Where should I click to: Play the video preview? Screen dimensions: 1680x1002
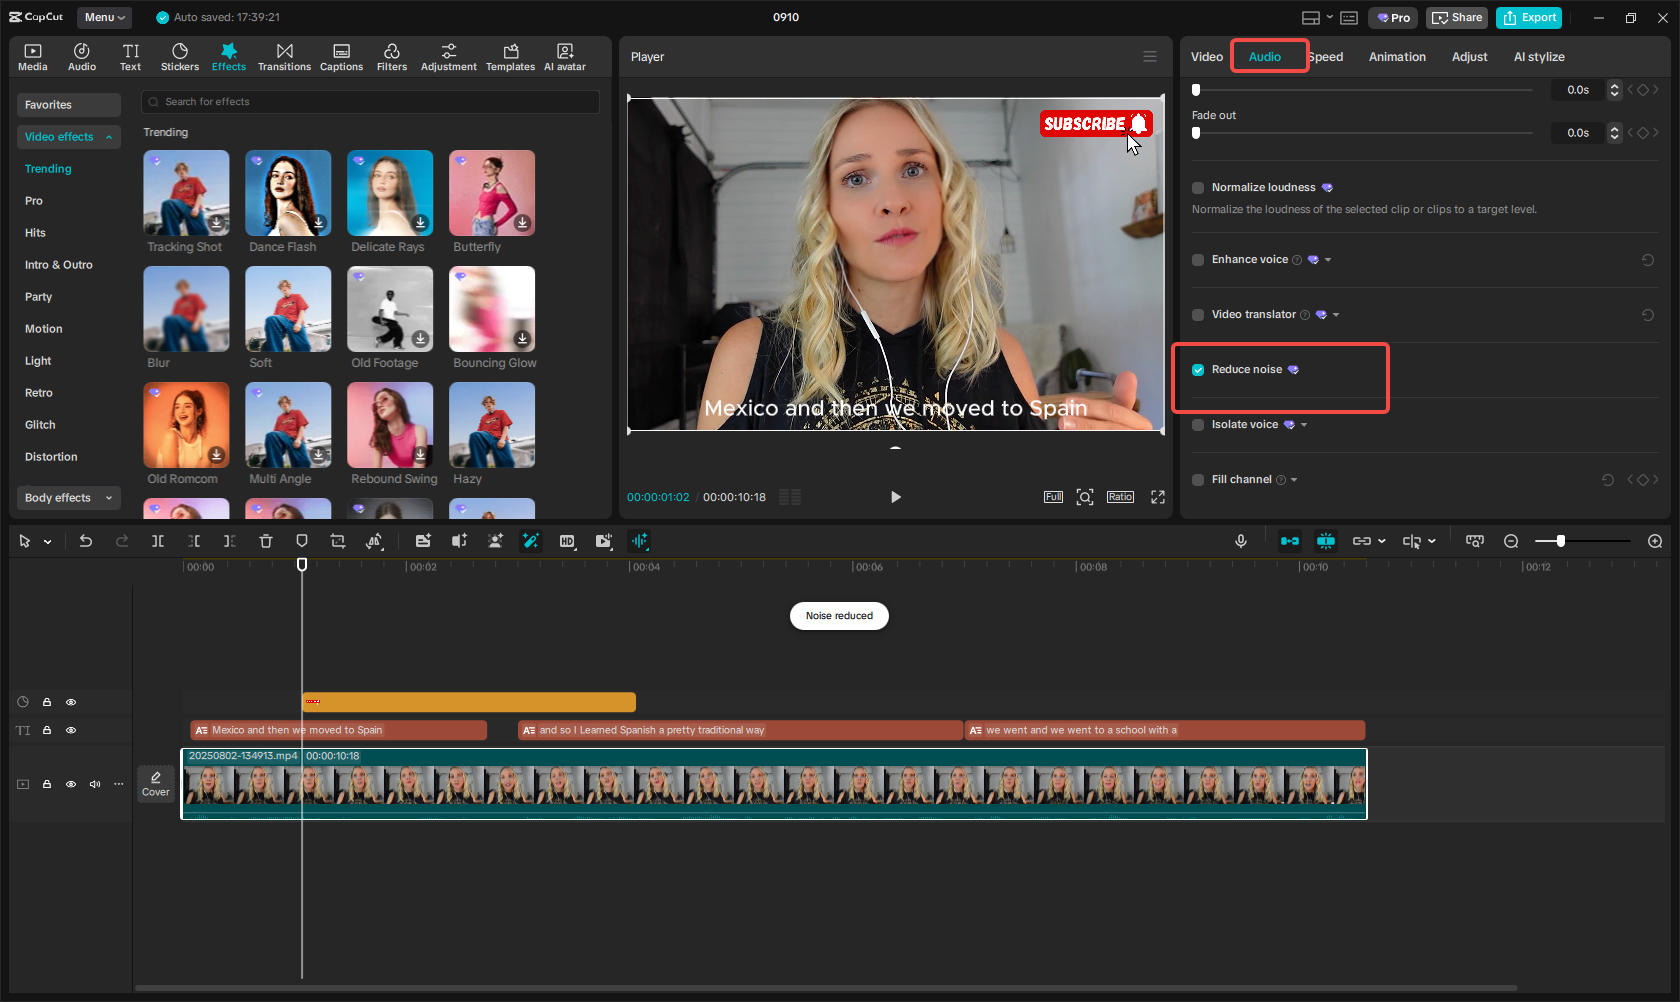coord(896,497)
